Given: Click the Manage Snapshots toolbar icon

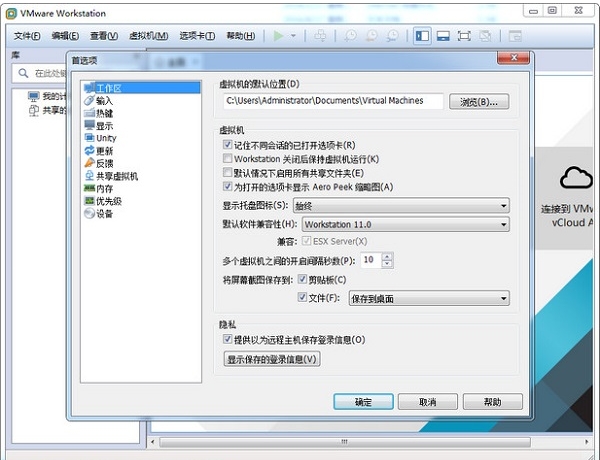Looking at the screenshot, I should 393,36.
